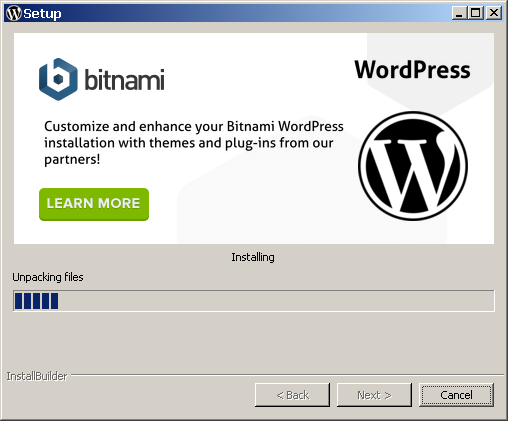Click the Installing status label
This screenshot has height=421, width=508.
coord(253,257)
